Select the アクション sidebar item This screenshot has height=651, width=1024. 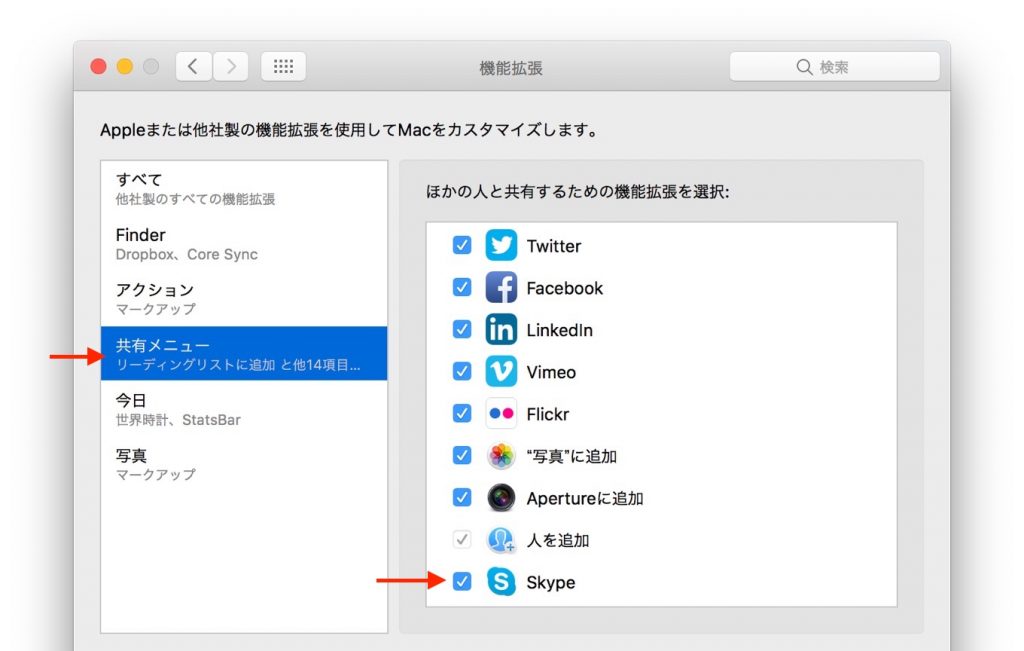[x=243, y=298]
